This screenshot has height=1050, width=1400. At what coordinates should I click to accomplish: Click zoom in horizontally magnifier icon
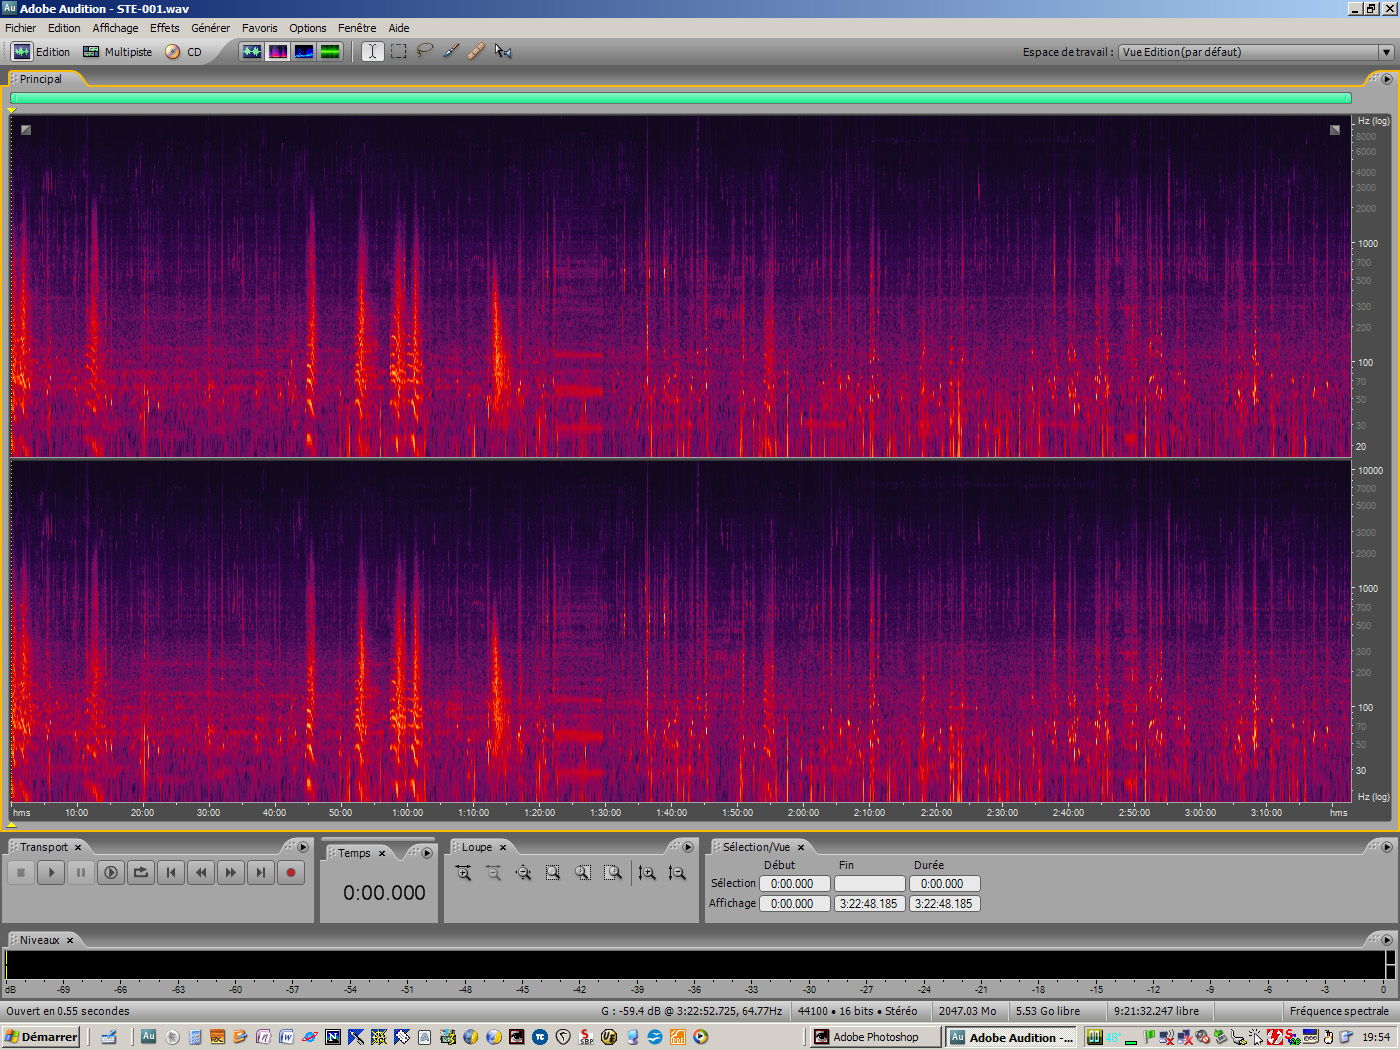pos(464,873)
